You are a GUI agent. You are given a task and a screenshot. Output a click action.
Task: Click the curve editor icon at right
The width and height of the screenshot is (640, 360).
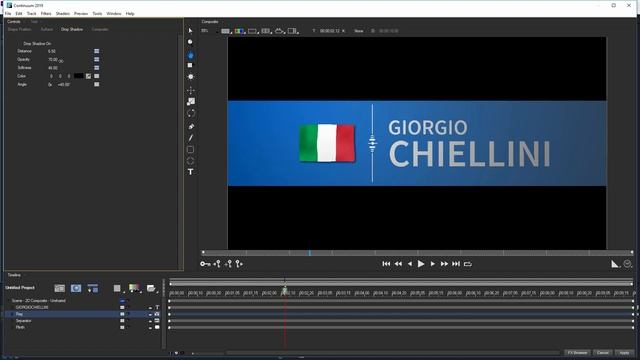[615, 264]
